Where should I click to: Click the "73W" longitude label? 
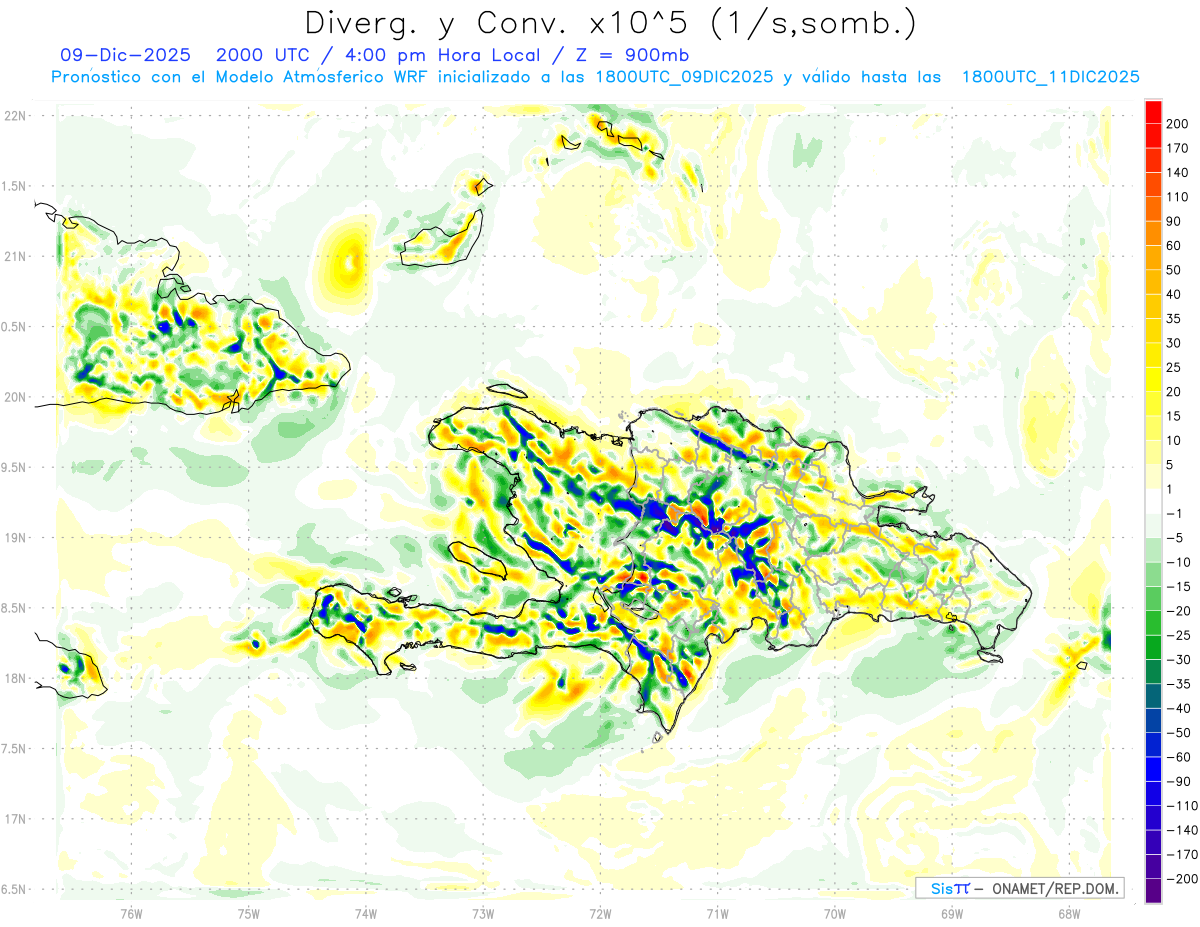coord(483,913)
